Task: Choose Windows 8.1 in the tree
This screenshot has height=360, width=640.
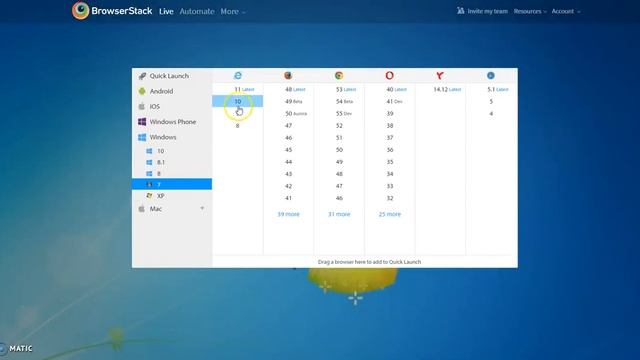Action: (x=172, y=162)
